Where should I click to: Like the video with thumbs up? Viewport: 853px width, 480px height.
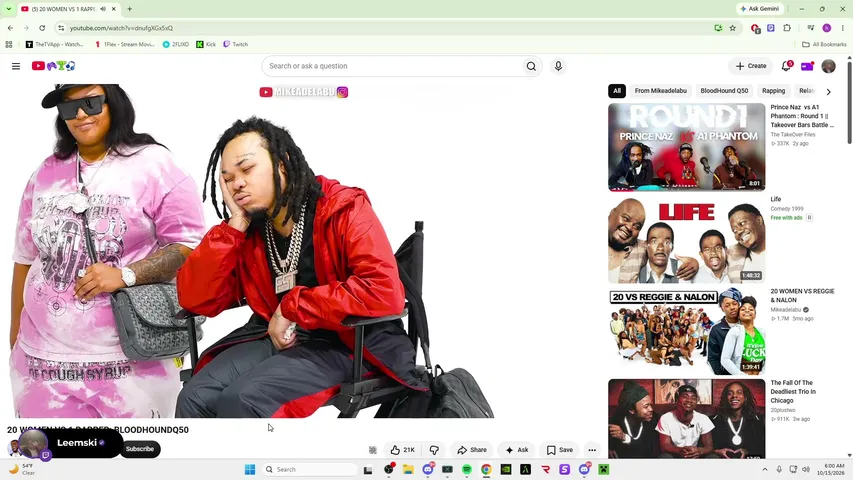[403, 450]
